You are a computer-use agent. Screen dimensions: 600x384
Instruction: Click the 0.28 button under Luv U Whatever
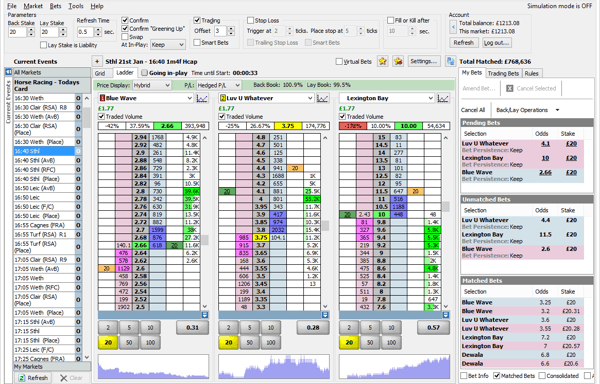point(313,328)
